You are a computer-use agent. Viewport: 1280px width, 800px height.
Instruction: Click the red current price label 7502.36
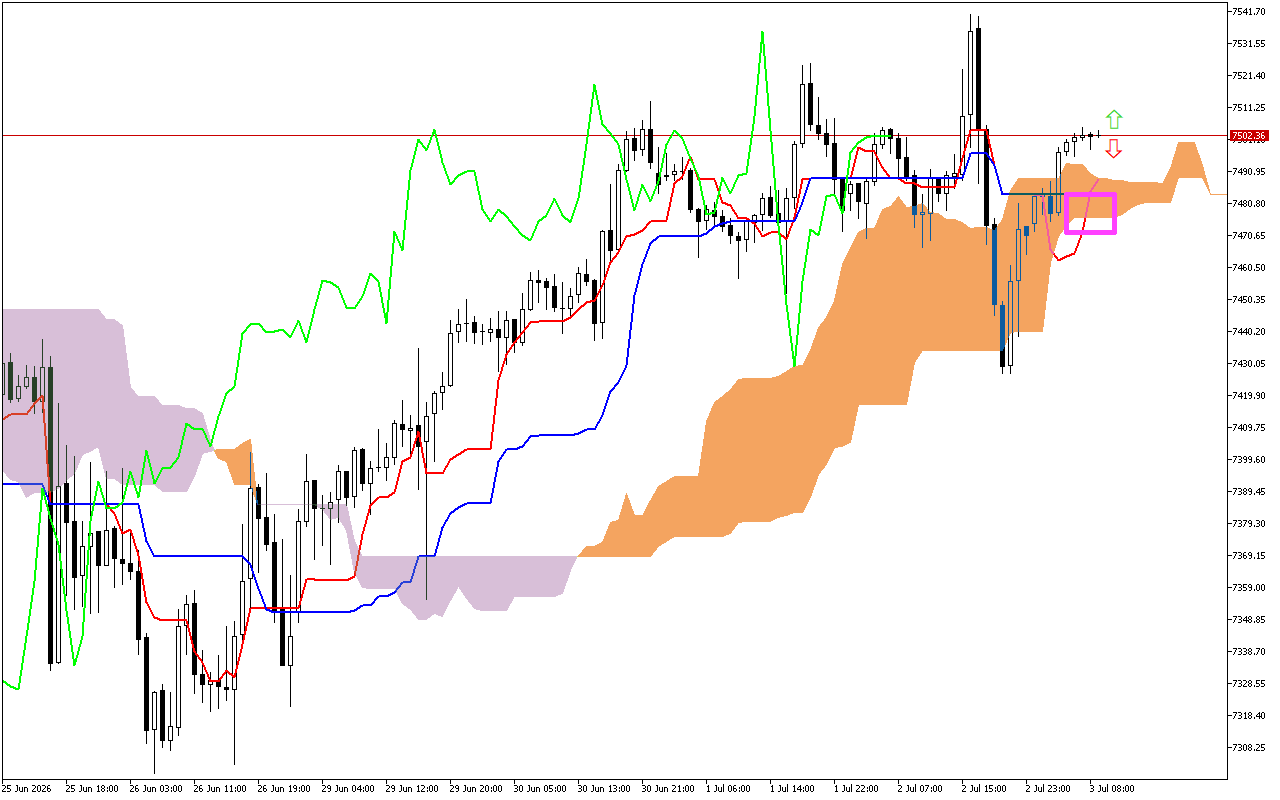click(1249, 136)
